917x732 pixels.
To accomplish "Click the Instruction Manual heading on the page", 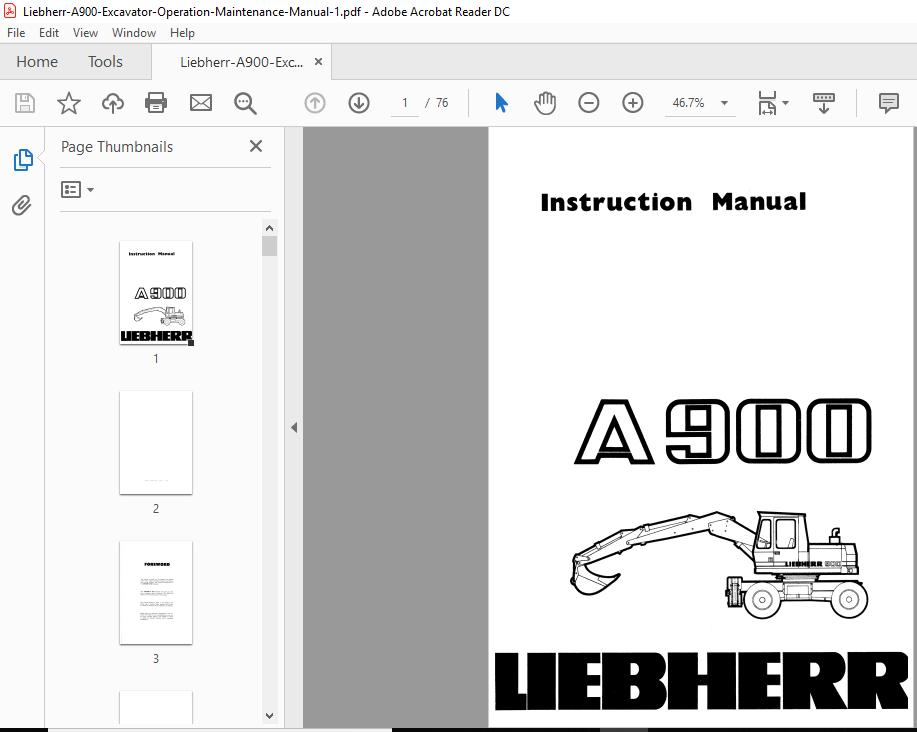I will [673, 202].
